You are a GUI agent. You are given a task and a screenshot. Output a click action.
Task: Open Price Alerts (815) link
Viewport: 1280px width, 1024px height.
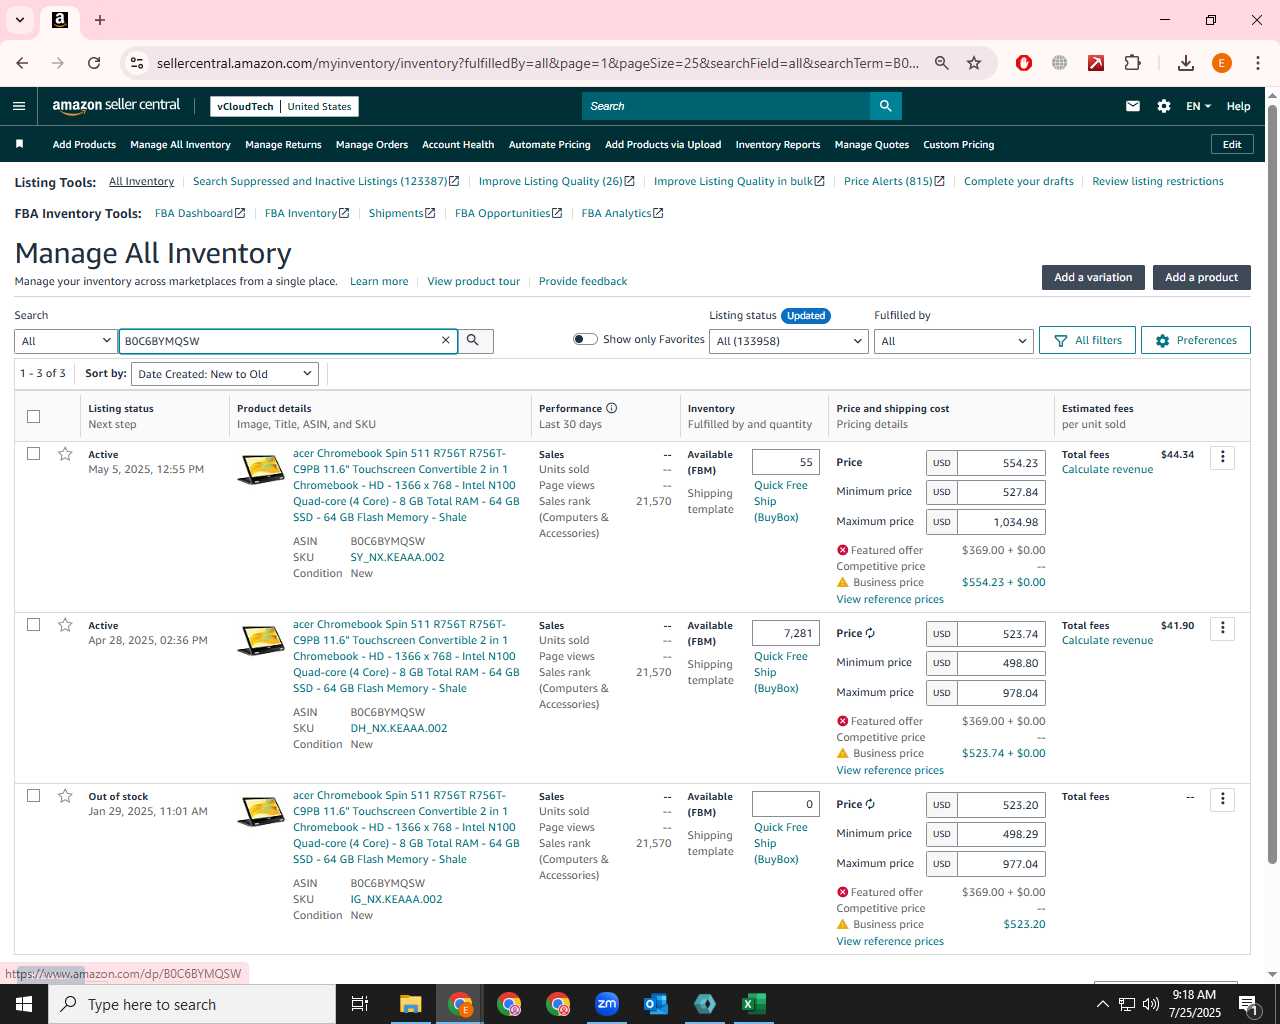[x=893, y=182]
